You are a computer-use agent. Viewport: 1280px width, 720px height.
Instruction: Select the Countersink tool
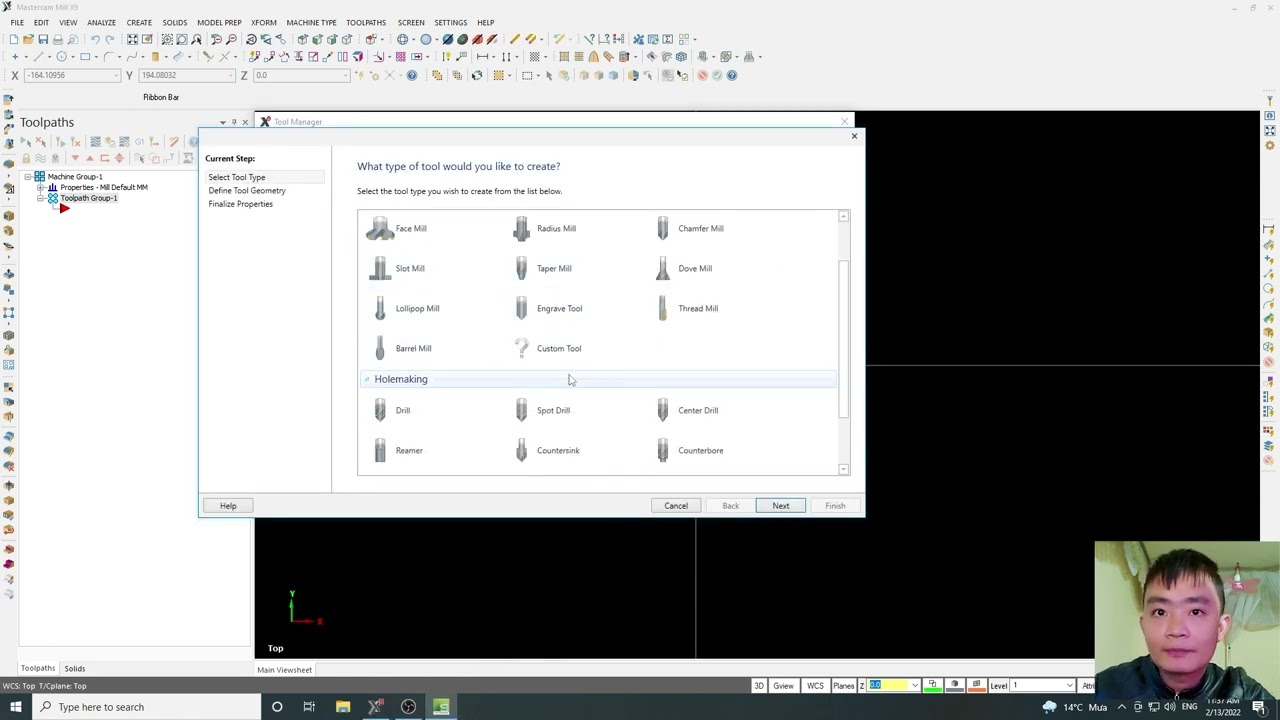(x=546, y=450)
